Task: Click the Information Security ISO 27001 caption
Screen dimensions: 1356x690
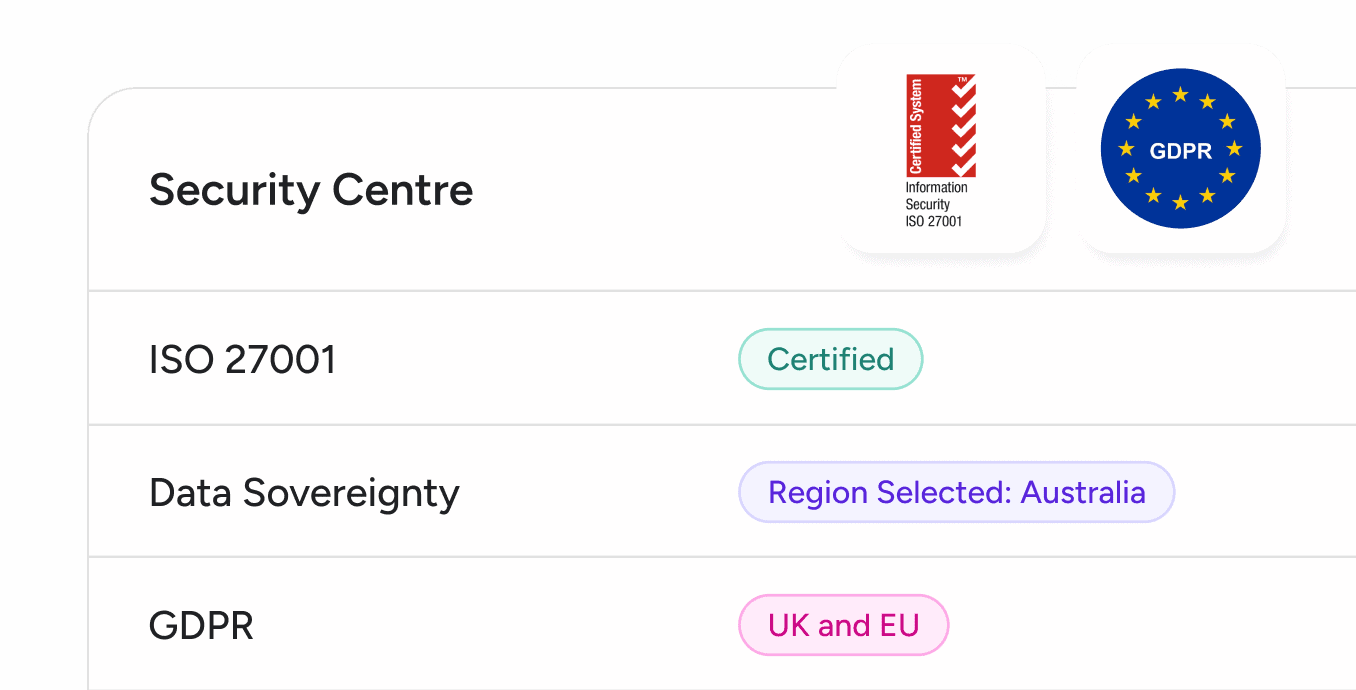Action: point(936,205)
